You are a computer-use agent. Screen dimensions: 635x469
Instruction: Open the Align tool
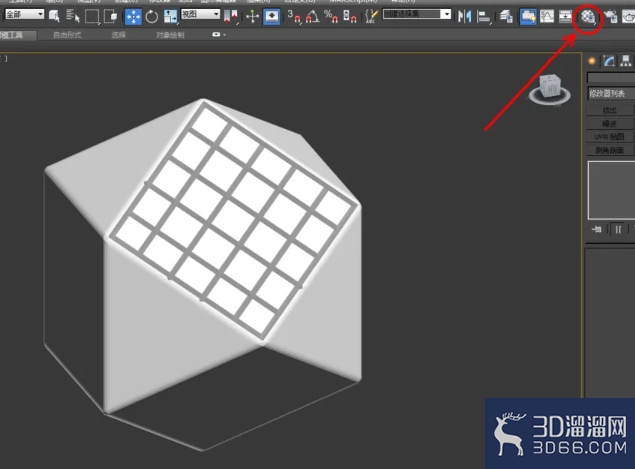(483, 17)
